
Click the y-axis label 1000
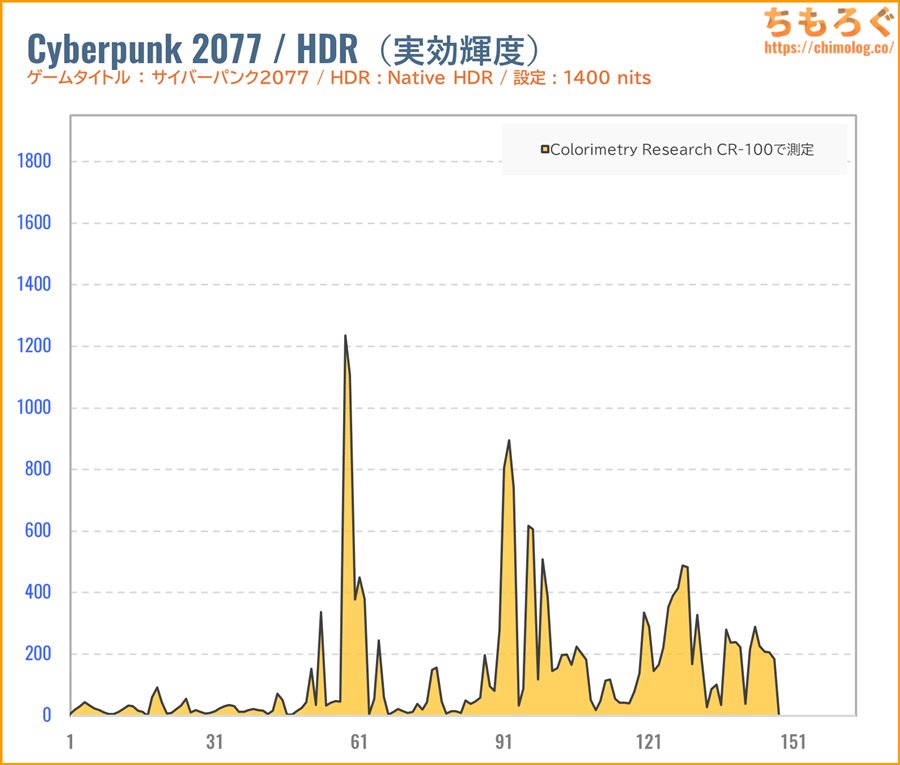pos(34,407)
